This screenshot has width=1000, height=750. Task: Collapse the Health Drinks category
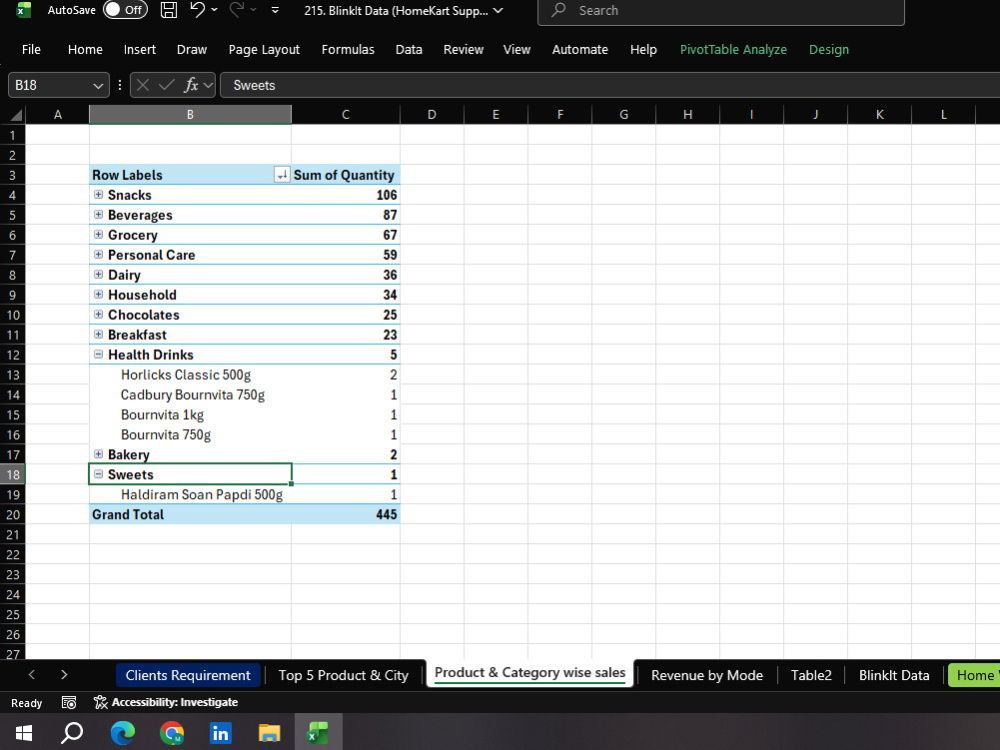(98, 355)
